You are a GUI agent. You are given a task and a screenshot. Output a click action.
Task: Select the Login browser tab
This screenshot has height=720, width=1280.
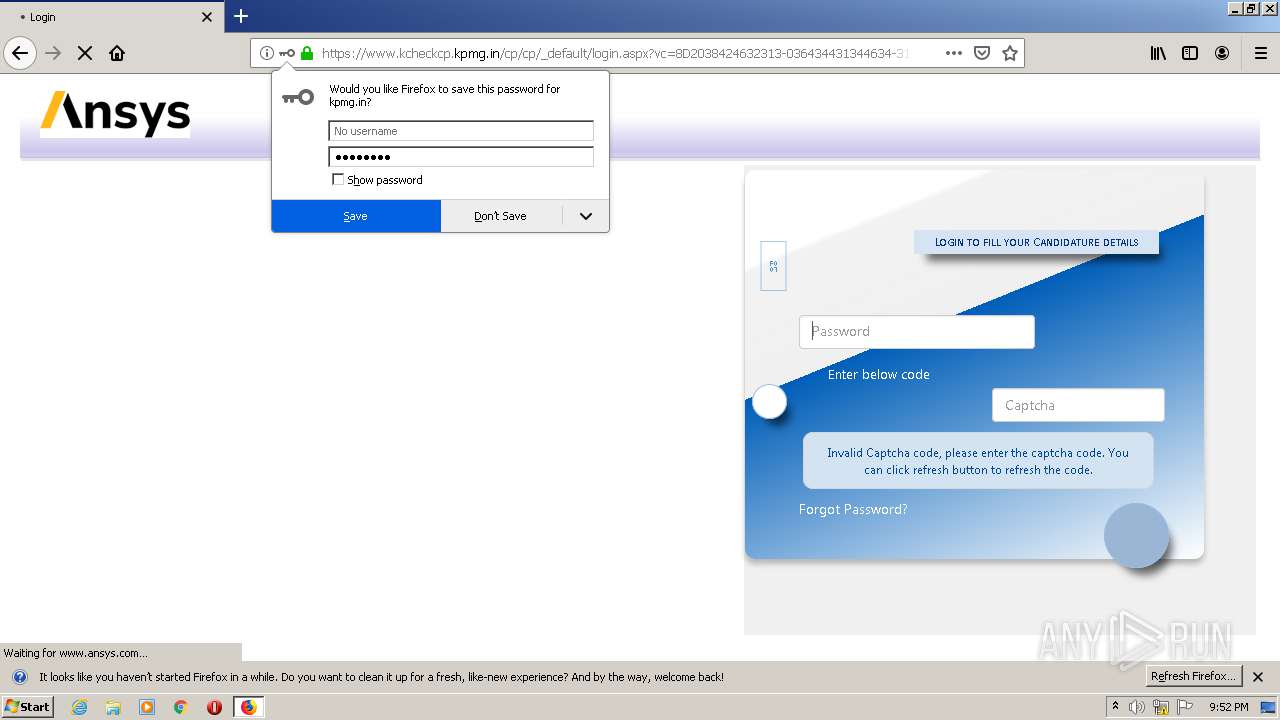click(x=110, y=17)
